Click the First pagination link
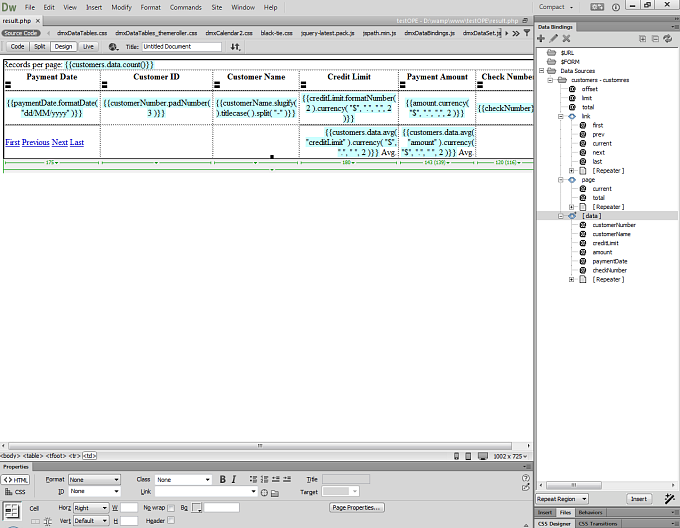 click(13, 142)
